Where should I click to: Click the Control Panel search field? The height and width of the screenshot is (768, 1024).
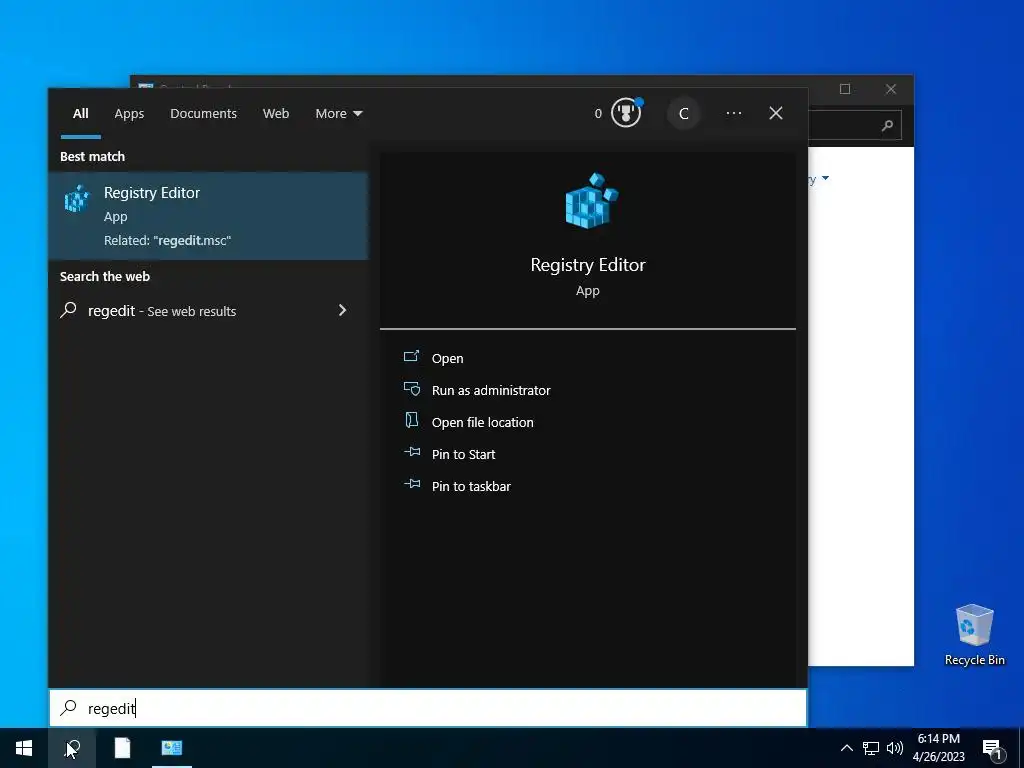tap(855, 125)
